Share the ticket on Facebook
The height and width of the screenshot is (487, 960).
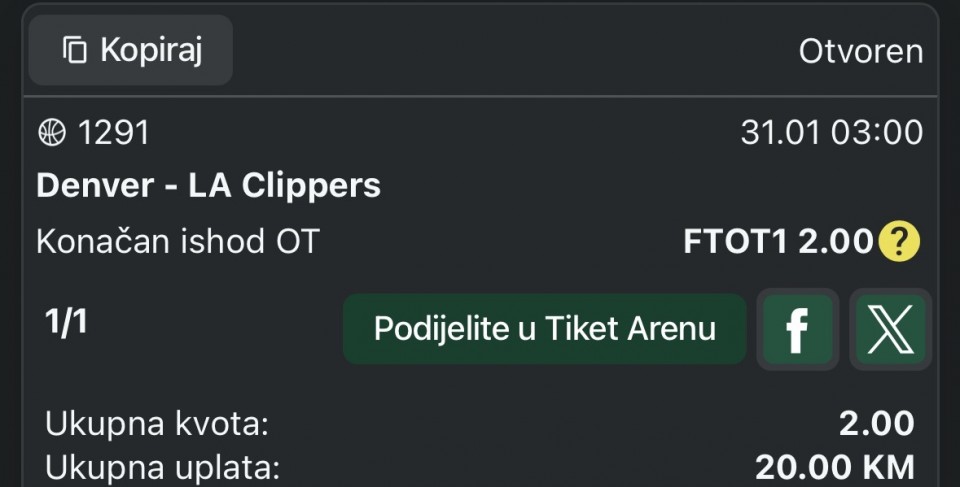(796, 329)
